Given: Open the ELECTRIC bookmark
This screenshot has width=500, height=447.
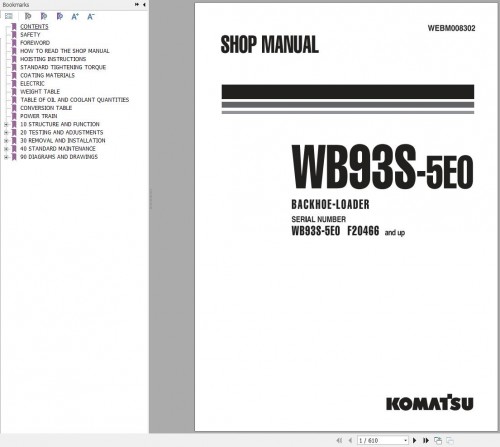Looking at the screenshot, I should tap(32, 84).
